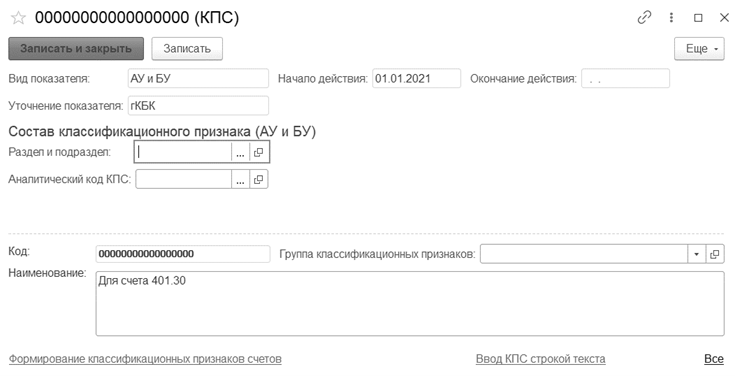Add form to favorites with star icon
The image size is (735, 376).
18,18
